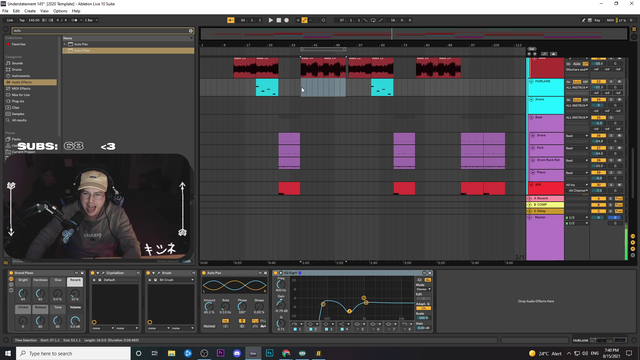Open Google Chrome from the taskbar
Image resolution: width=640 pixels, height=360 pixels.
[x=286, y=353]
